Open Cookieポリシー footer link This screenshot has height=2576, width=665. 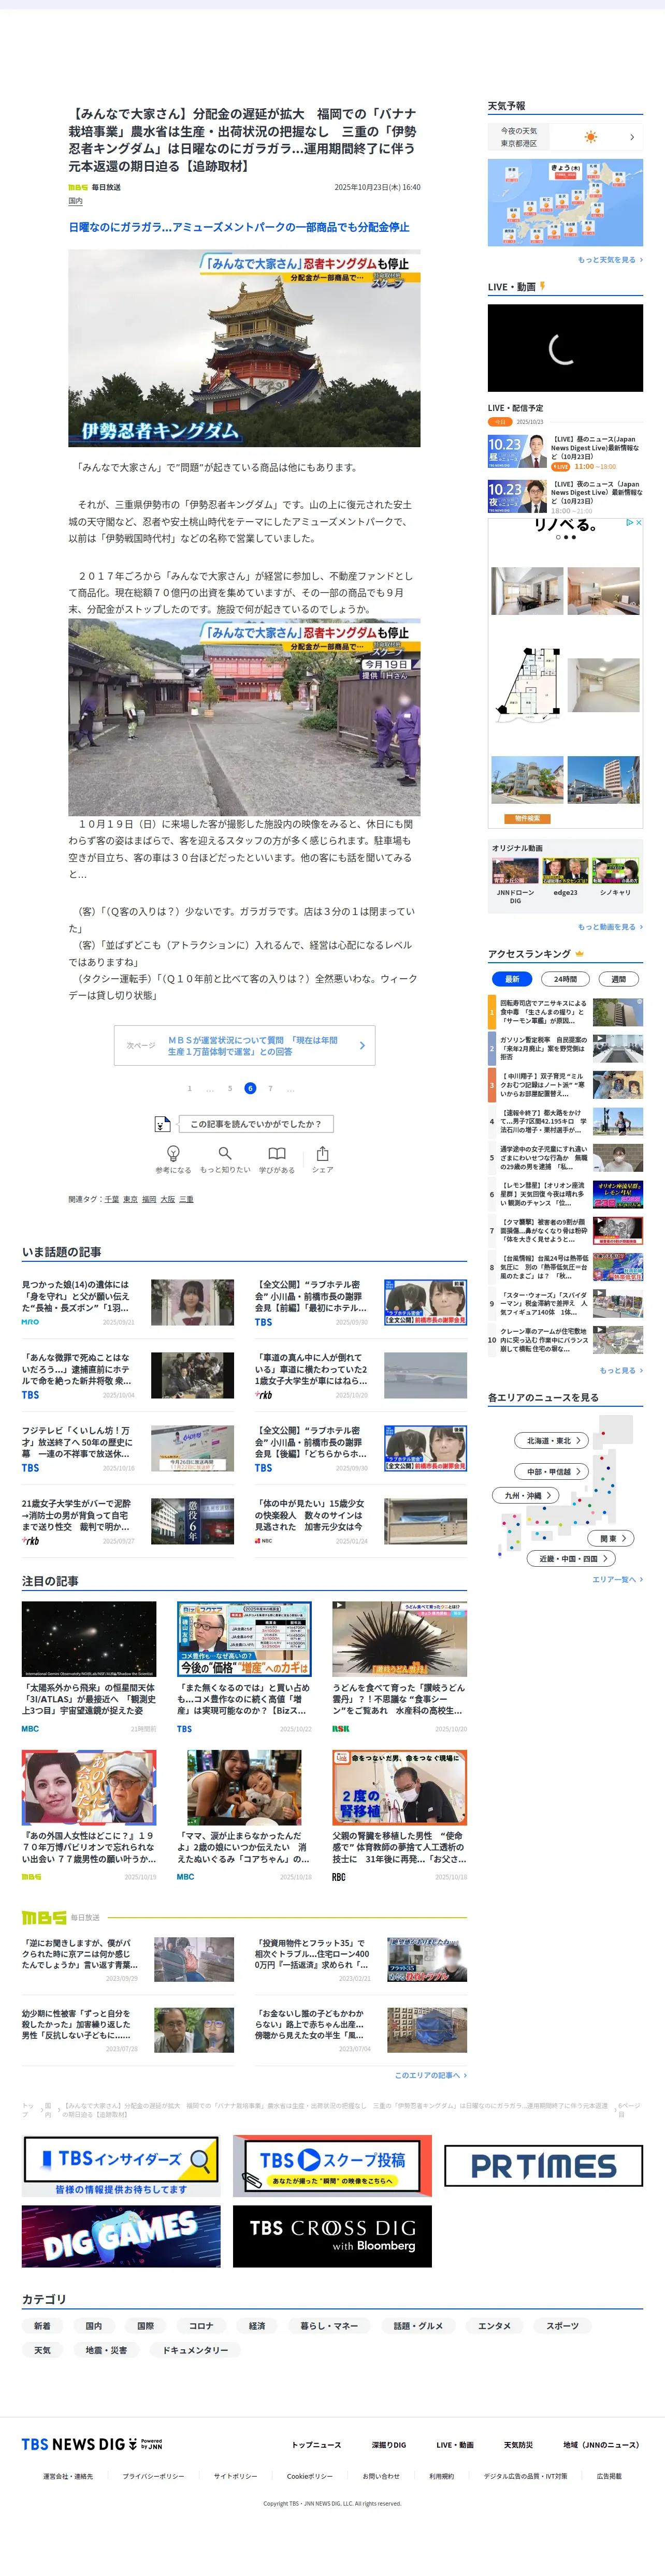pos(310,2476)
